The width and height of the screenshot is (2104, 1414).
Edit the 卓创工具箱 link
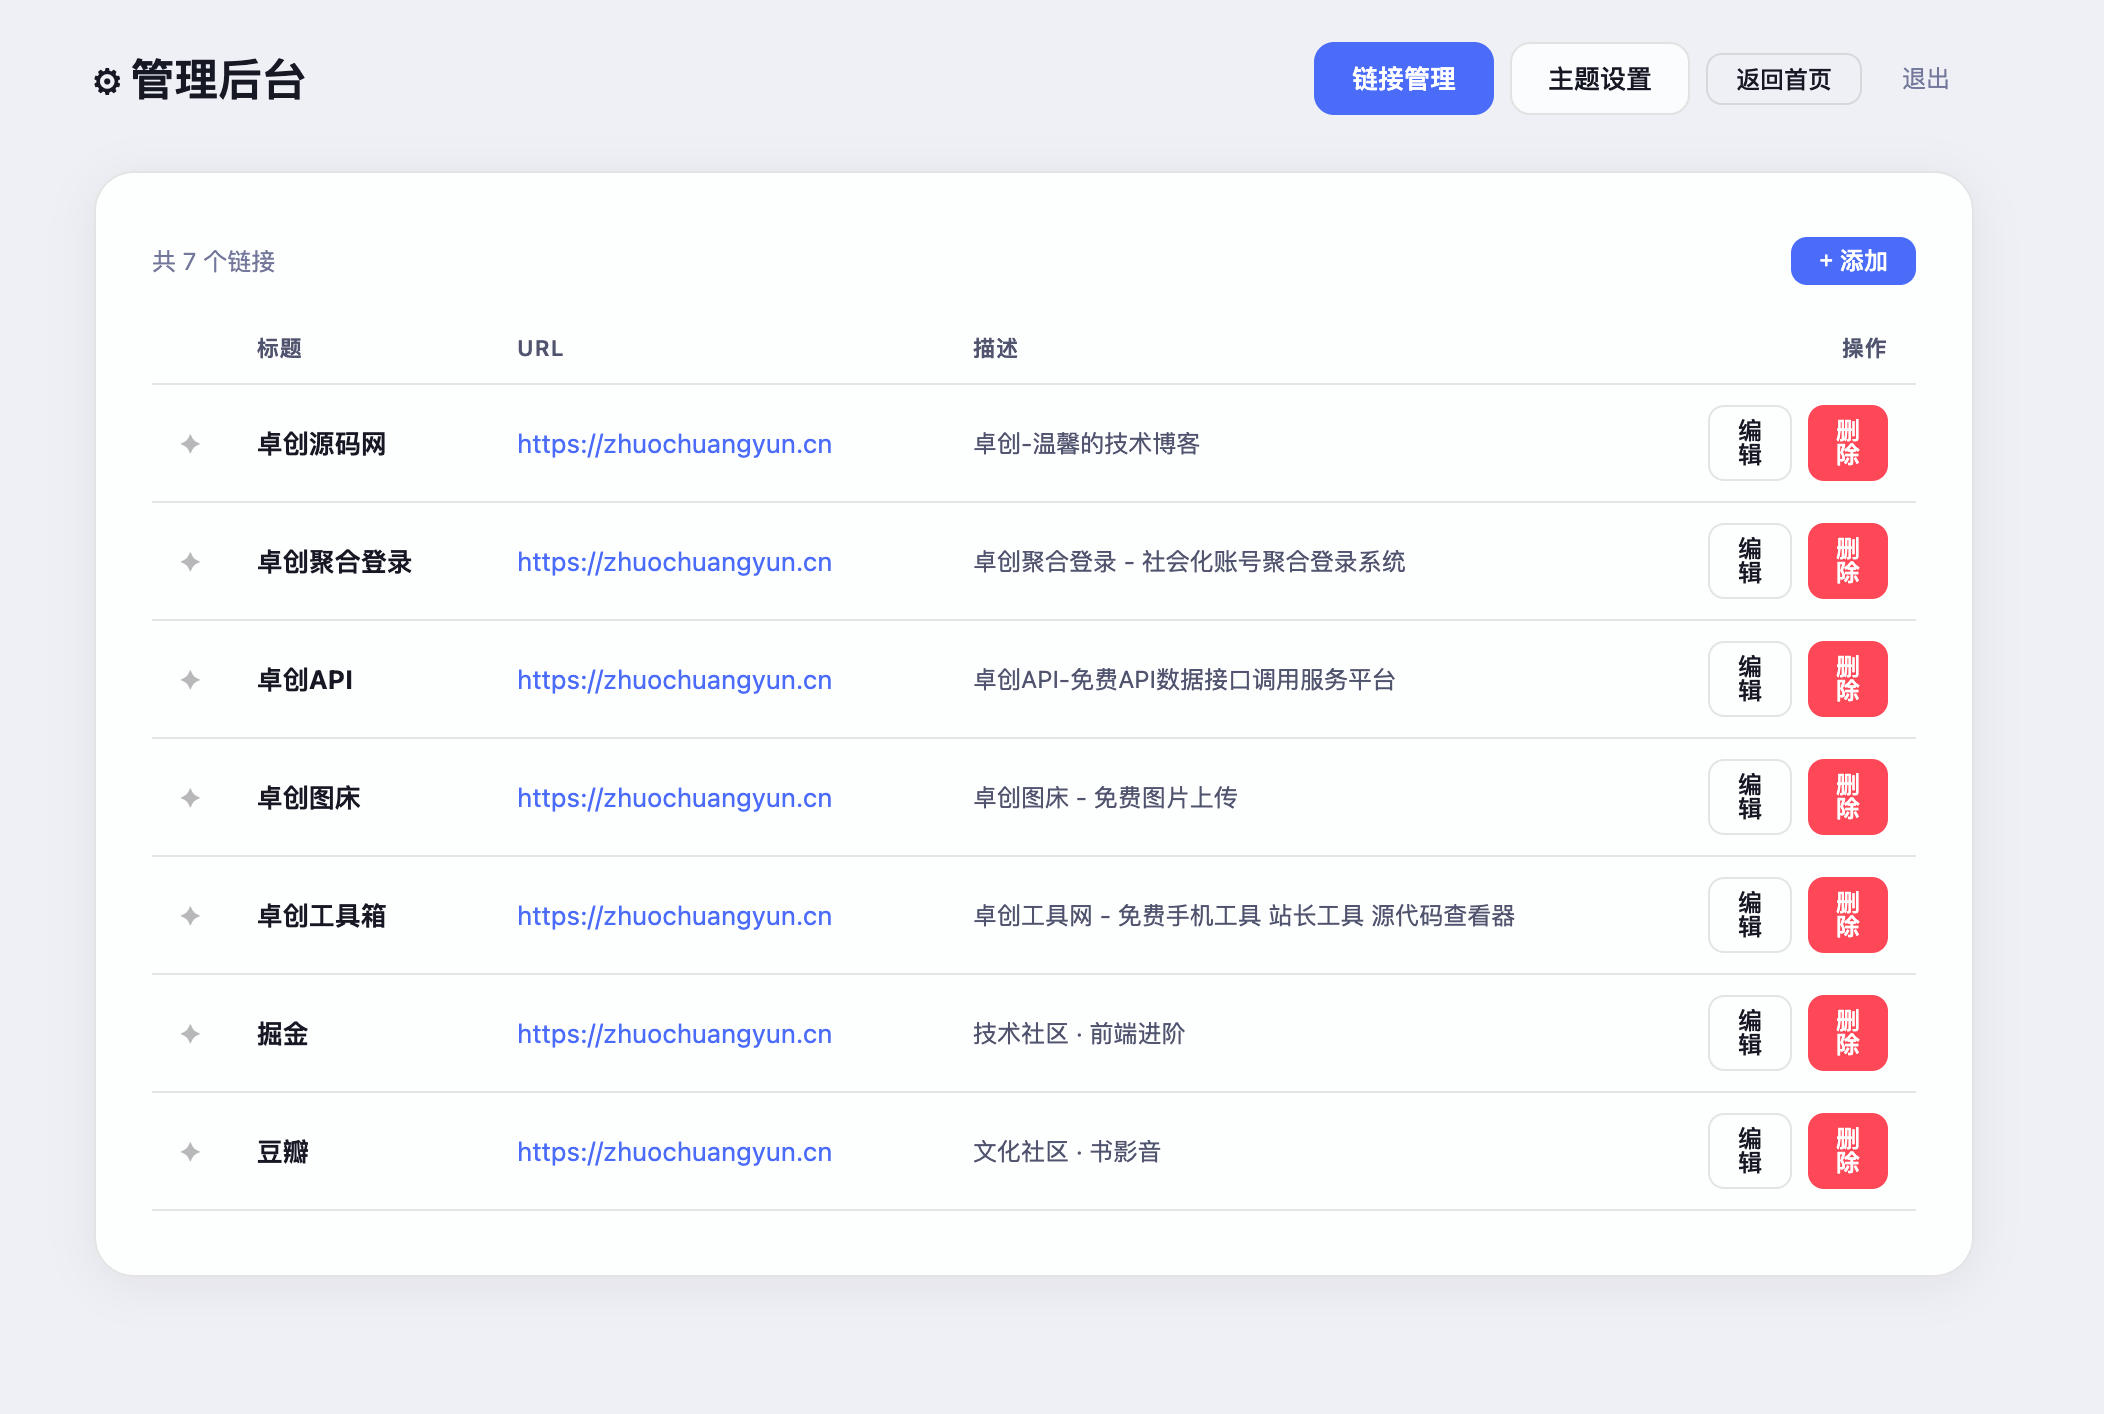click(x=1749, y=915)
